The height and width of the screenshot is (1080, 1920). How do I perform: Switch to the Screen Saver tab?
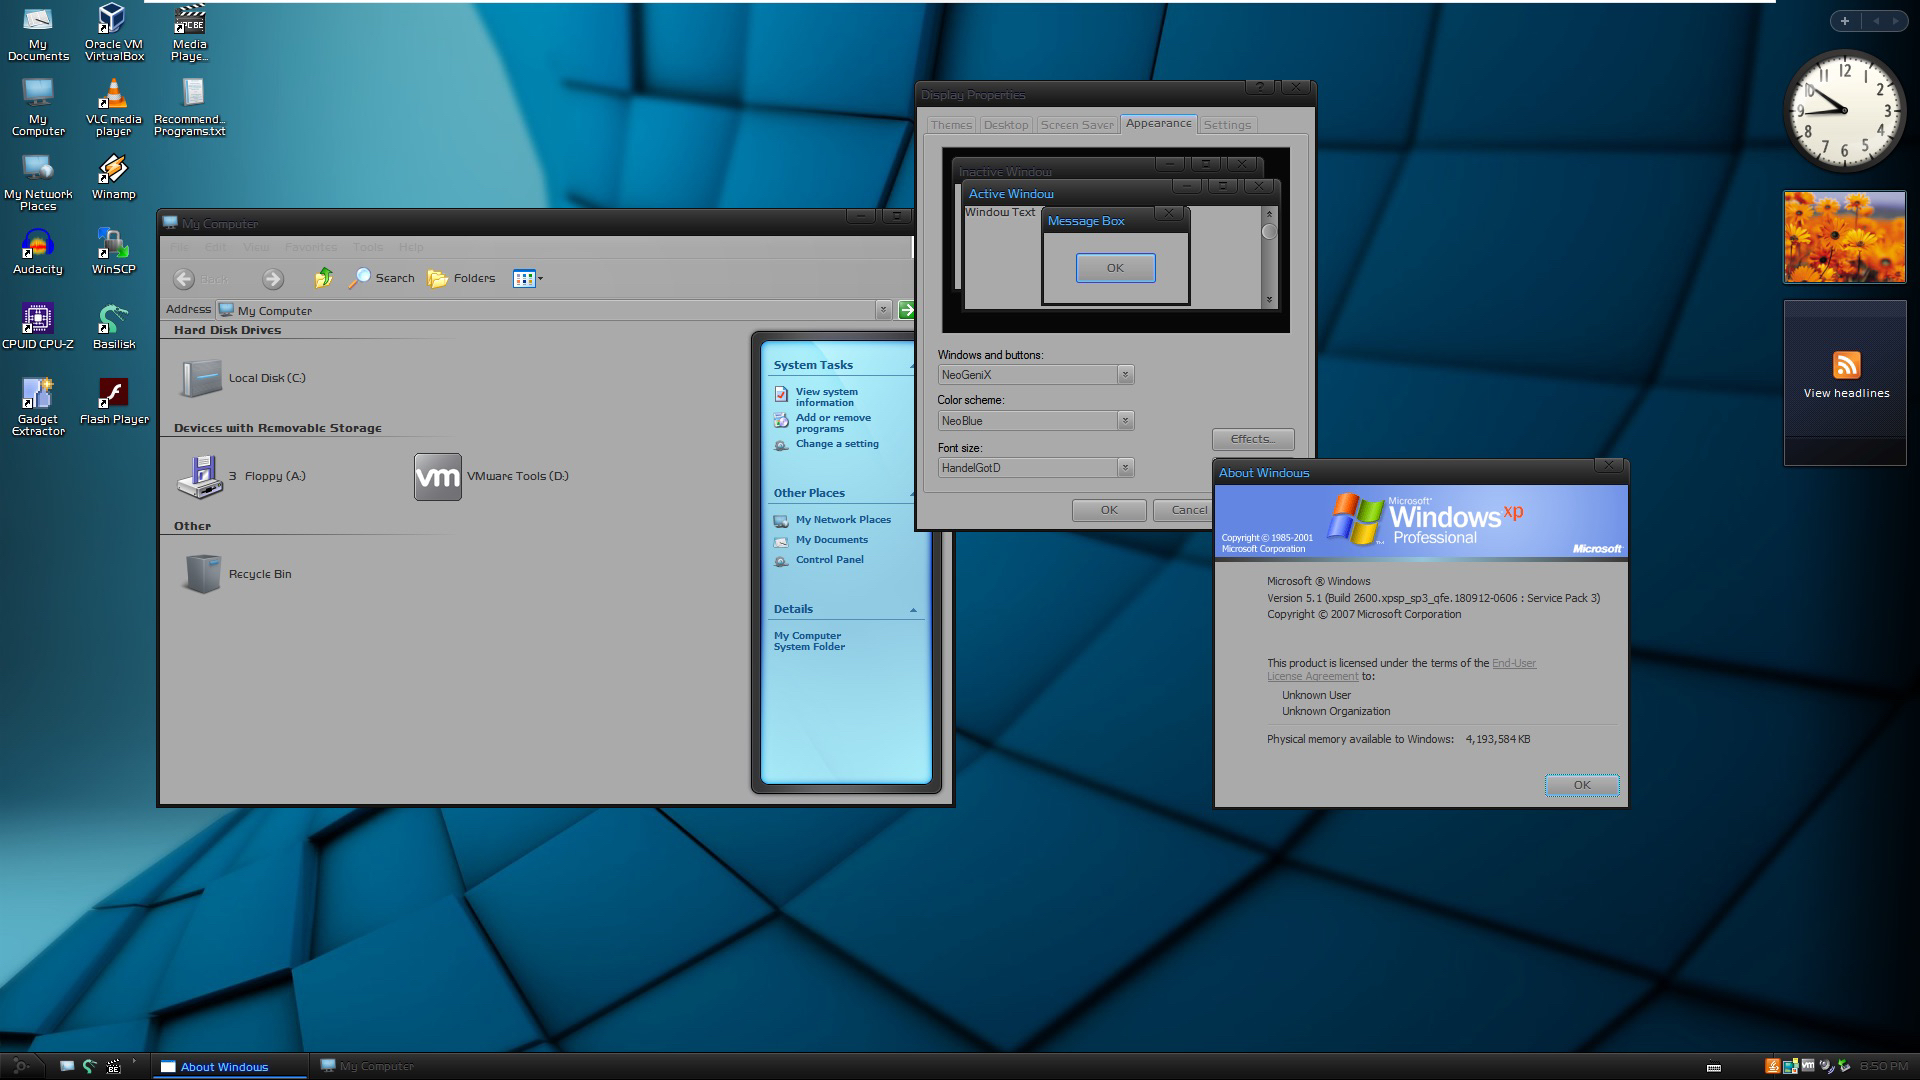[1076, 125]
